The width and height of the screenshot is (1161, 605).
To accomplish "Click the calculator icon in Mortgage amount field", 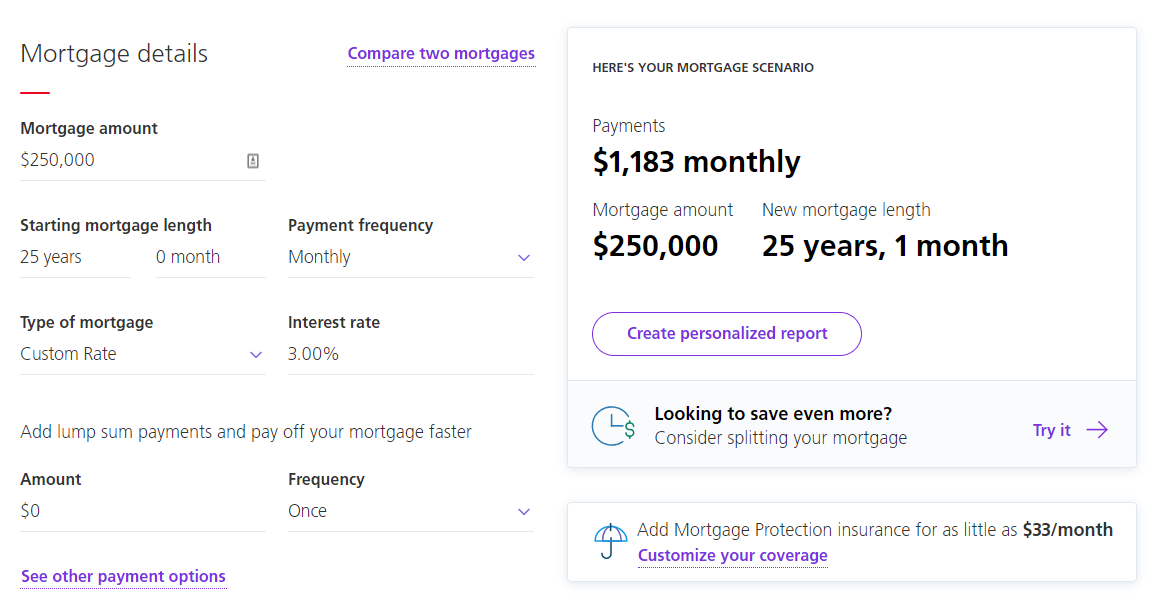I will (x=255, y=159).
